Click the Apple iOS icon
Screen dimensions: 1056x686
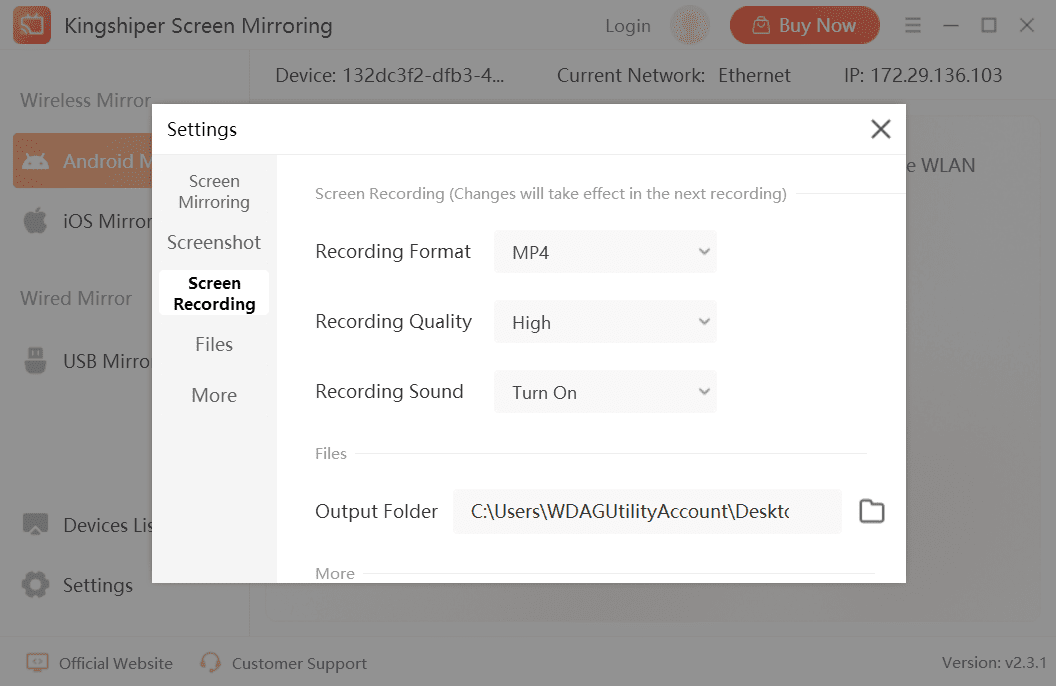(35, 220)
